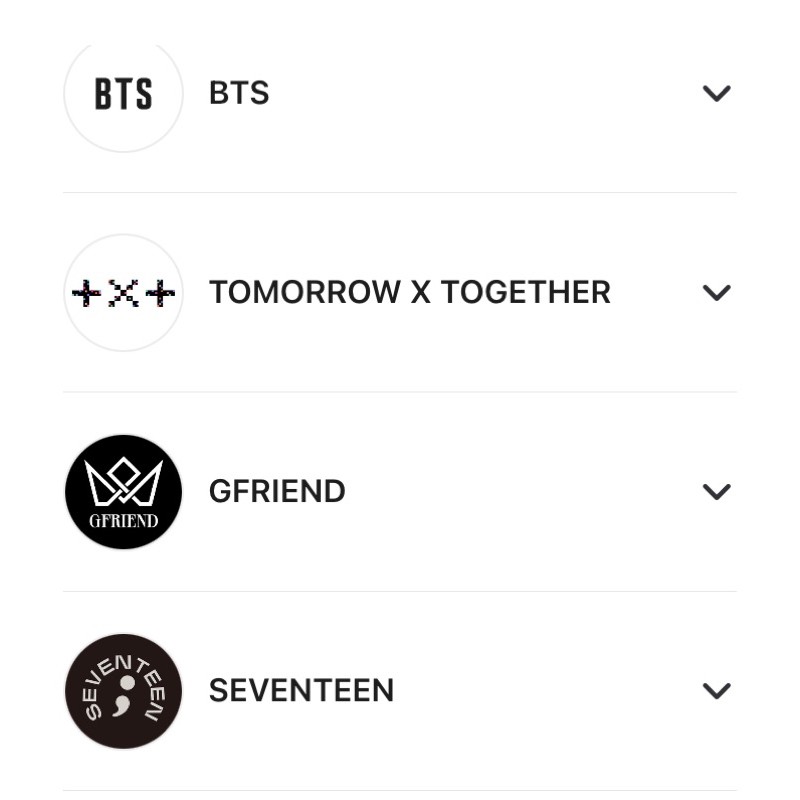Screen dimensions: 800x800
Task: Click the small GFRIEND wordmark under the crown
Action: (123, 521)
